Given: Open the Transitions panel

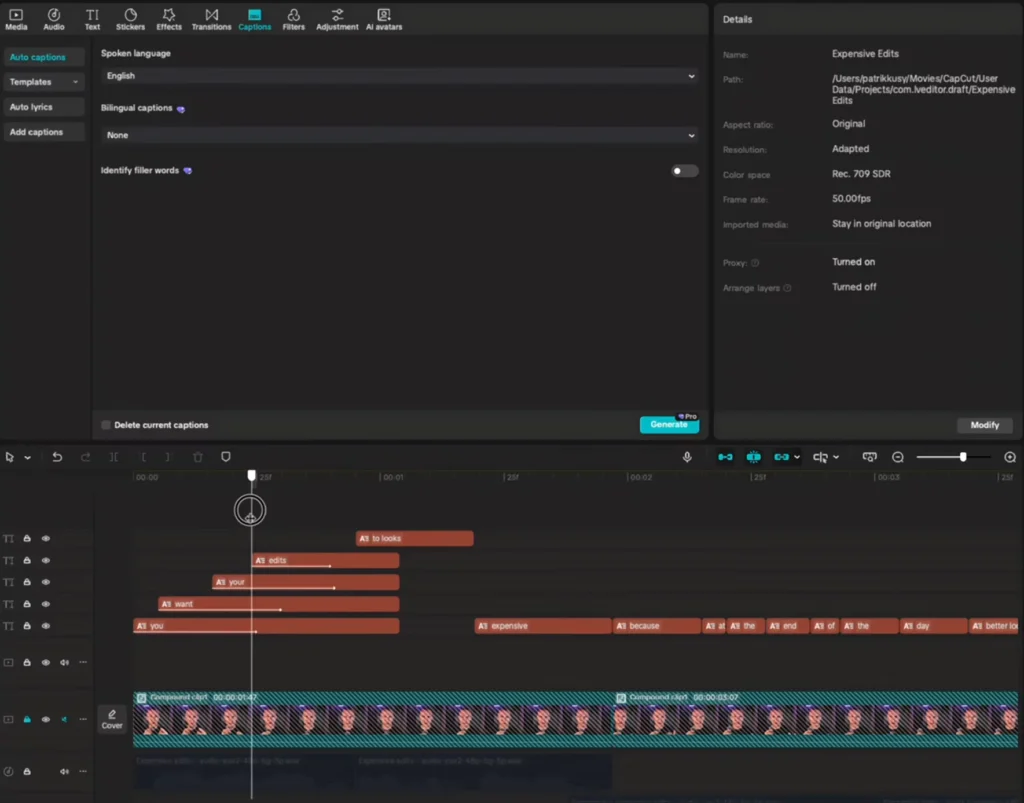Looking at the screenshot, I should click(x=211, y=19).
